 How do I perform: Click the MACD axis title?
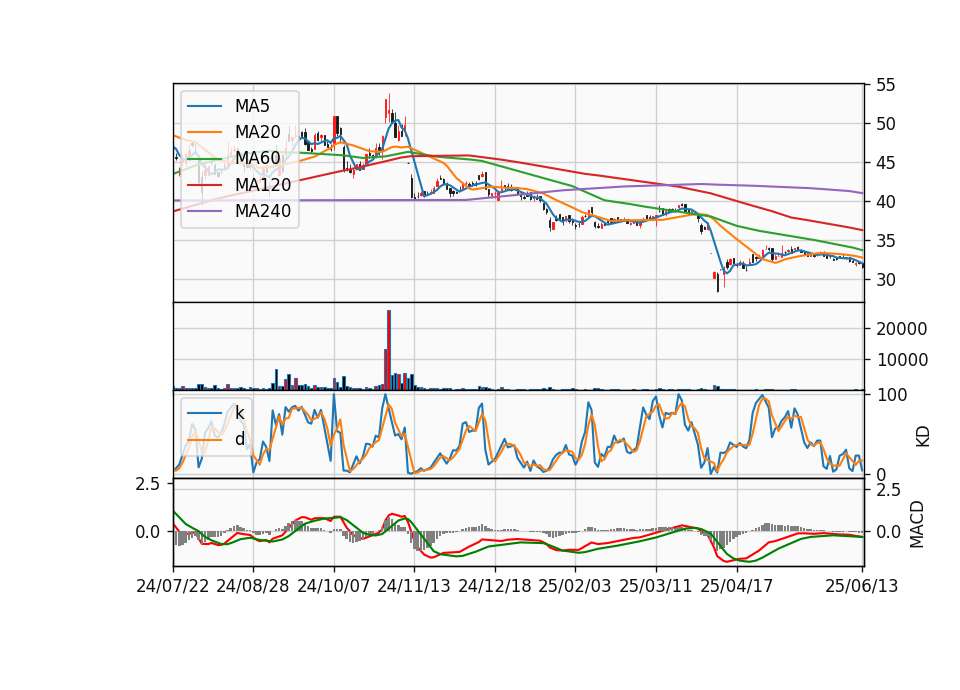pos(917,524)
